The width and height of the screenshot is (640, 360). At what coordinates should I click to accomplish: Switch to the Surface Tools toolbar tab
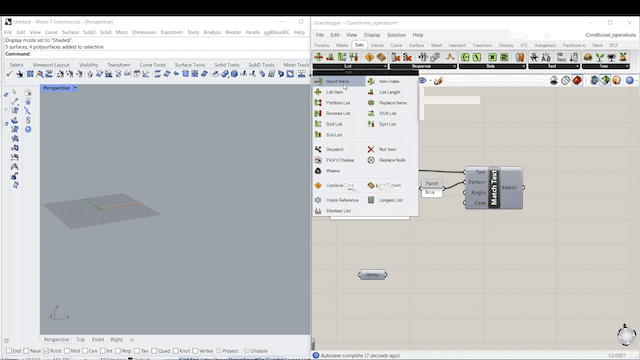(x=190, y=65)
